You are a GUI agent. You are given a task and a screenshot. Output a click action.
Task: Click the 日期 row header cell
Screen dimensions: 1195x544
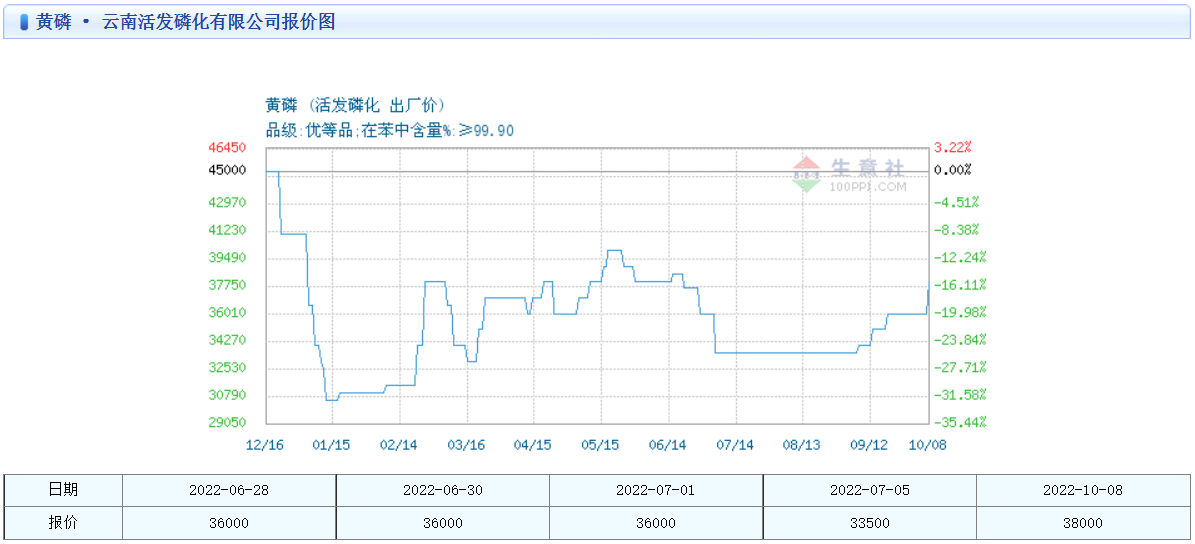(x=63, y=490)
